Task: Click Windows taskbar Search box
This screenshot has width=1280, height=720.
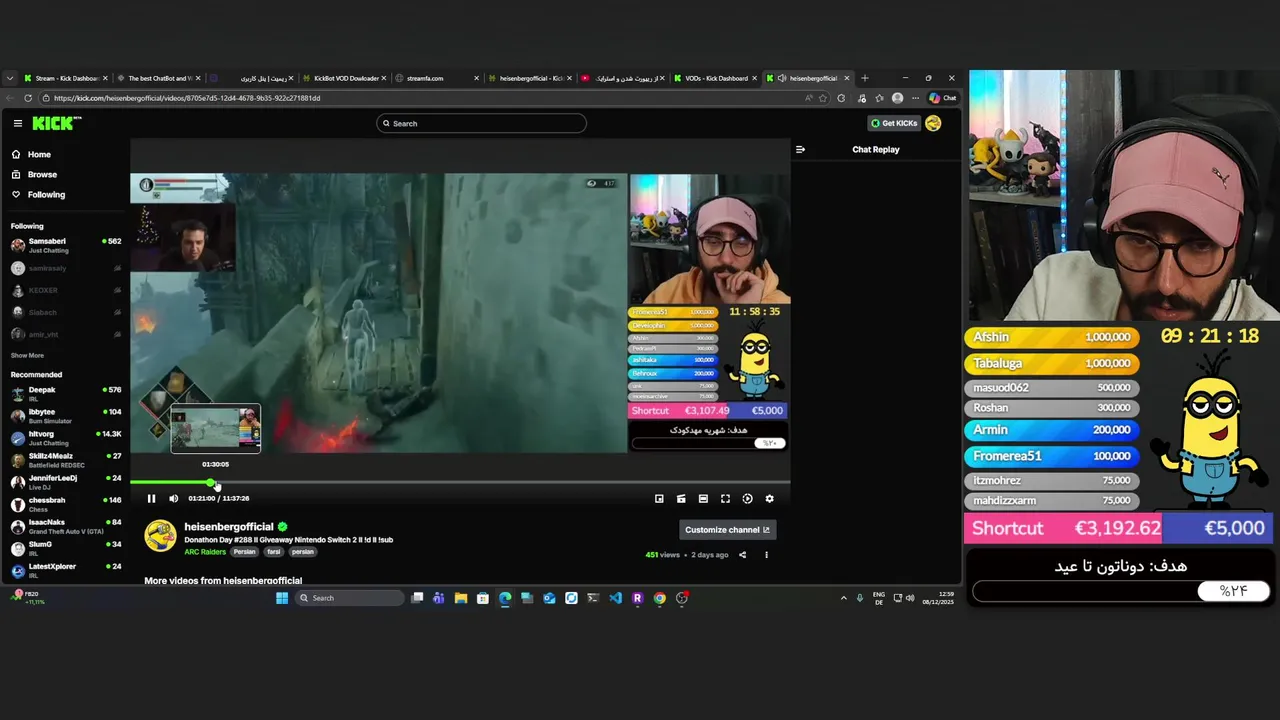Action: pos(350,598)
